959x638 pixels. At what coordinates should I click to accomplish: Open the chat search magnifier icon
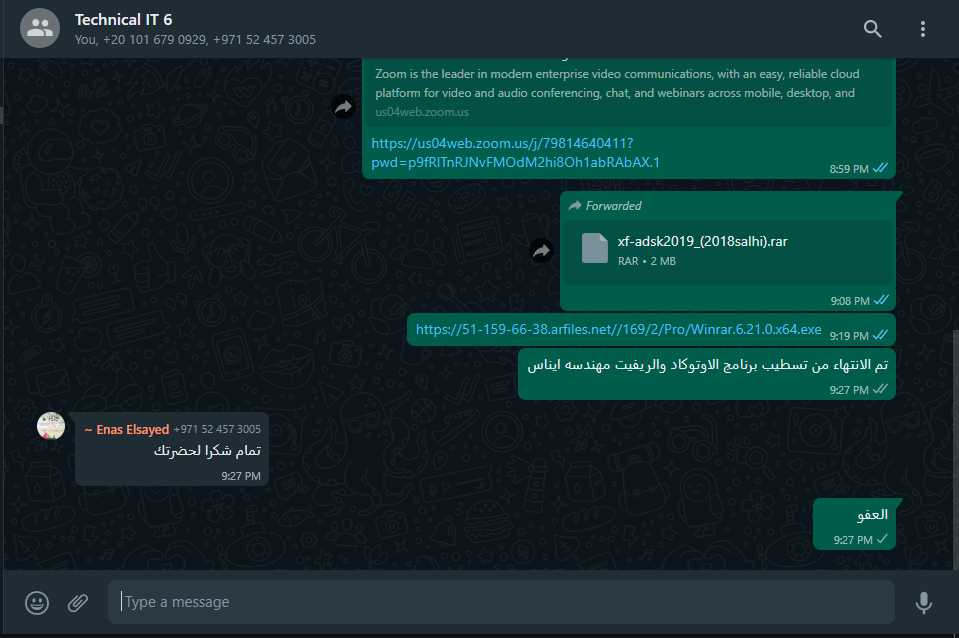[872, 29]
